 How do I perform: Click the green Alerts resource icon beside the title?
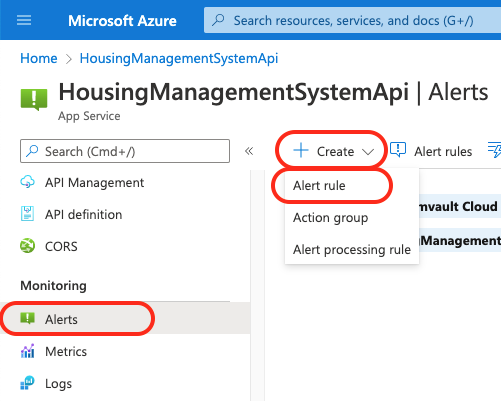point(34,99)
